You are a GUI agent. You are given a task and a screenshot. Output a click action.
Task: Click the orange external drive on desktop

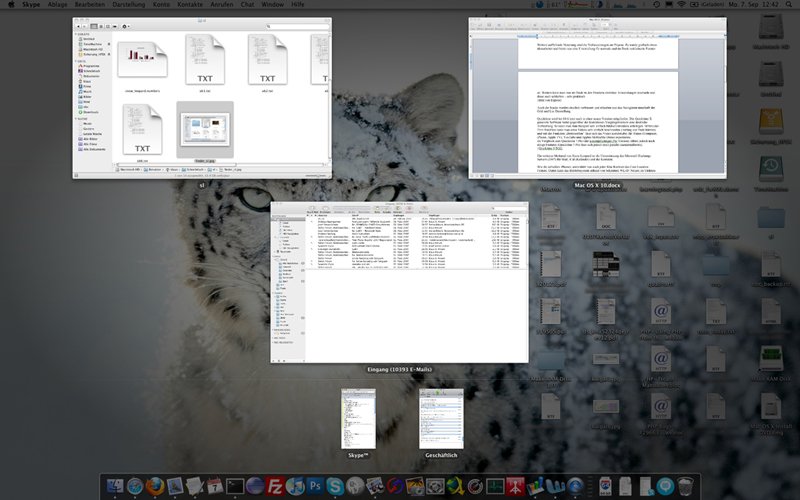point(770,123)
